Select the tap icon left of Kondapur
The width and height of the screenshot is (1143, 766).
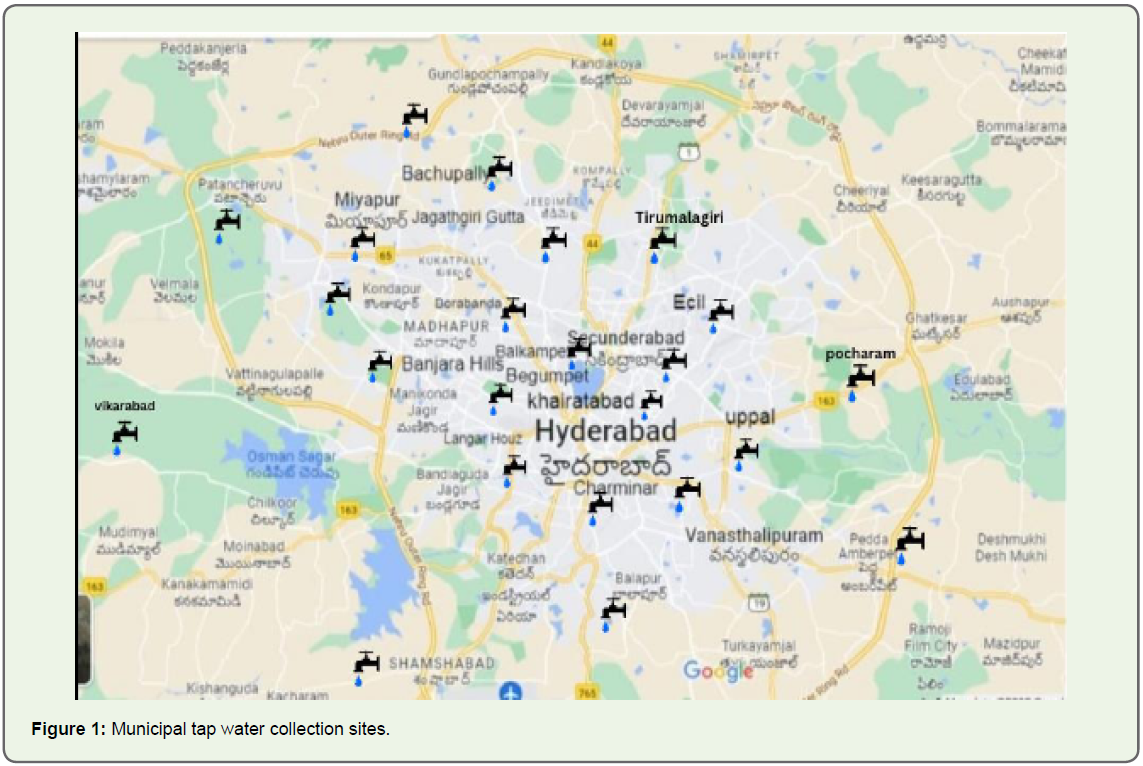337,297
